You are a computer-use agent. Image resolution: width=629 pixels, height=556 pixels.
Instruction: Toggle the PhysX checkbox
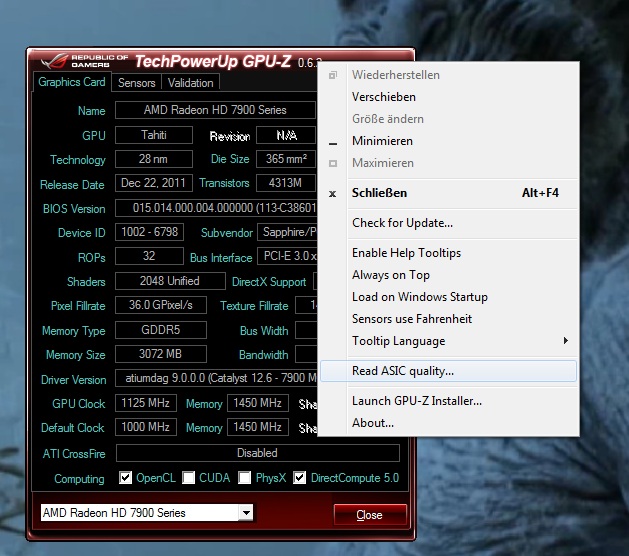(245, 477)
